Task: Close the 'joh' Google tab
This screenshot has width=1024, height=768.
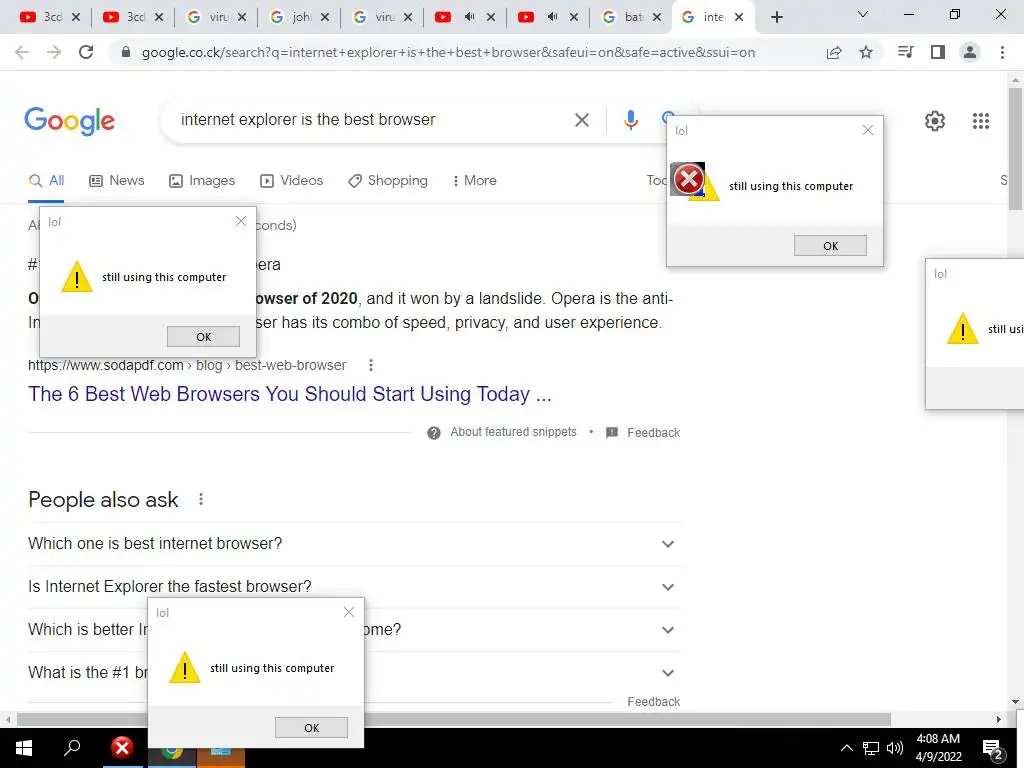Action: (325, 18)
